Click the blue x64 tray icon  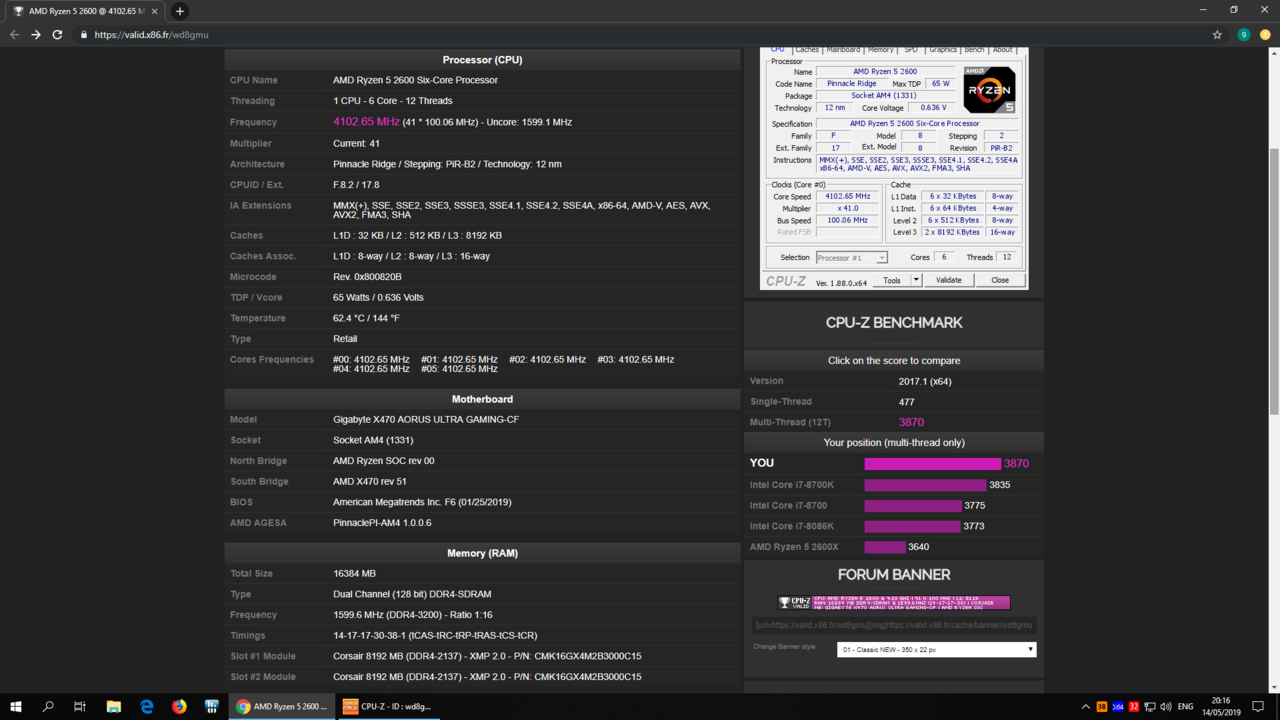[x=1118, y=707]
